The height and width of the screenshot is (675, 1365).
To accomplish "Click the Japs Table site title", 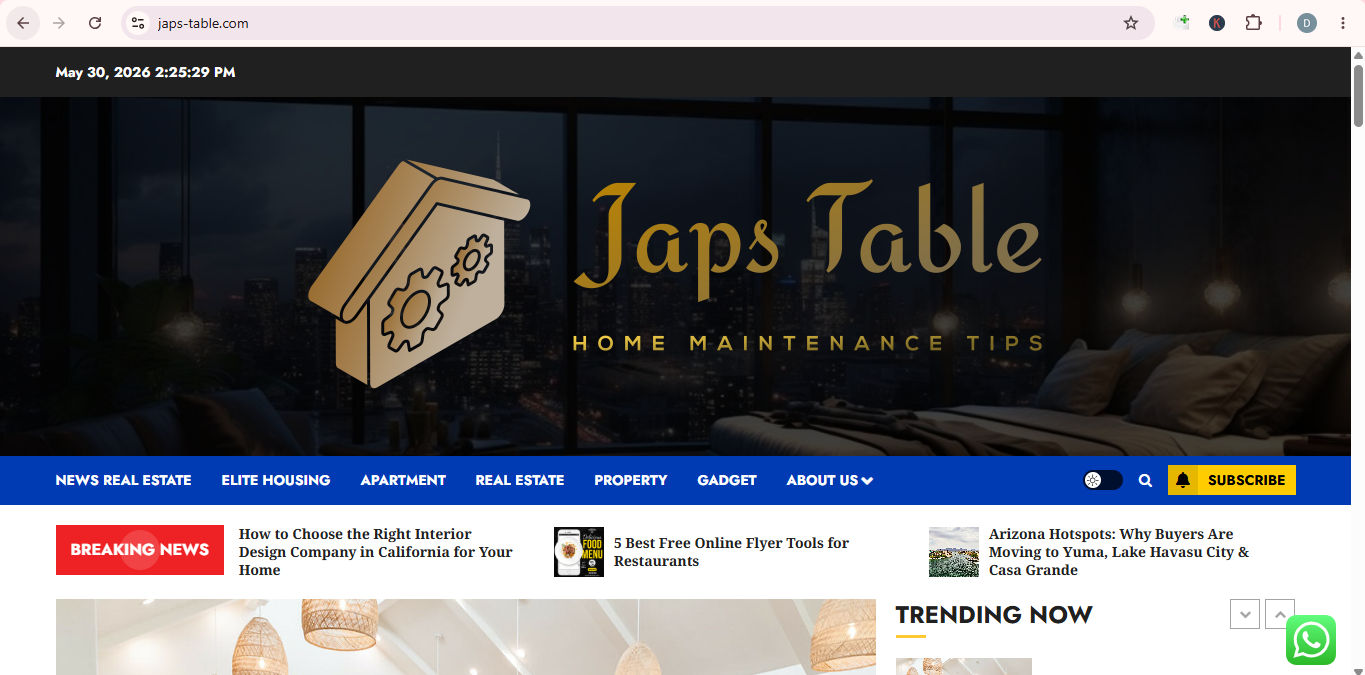I will (807, 240).
